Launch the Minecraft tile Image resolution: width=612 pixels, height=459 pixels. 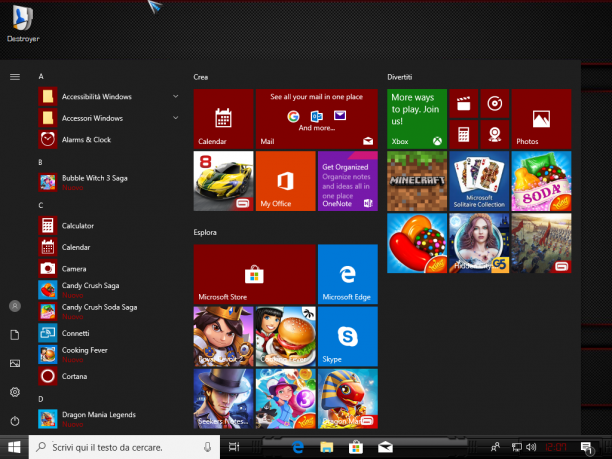pos(417,181)
